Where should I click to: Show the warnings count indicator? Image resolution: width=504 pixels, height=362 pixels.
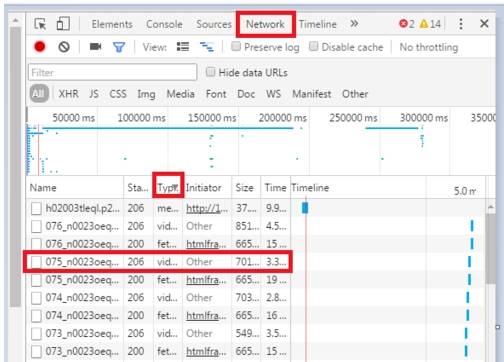[x=430, y=24]
